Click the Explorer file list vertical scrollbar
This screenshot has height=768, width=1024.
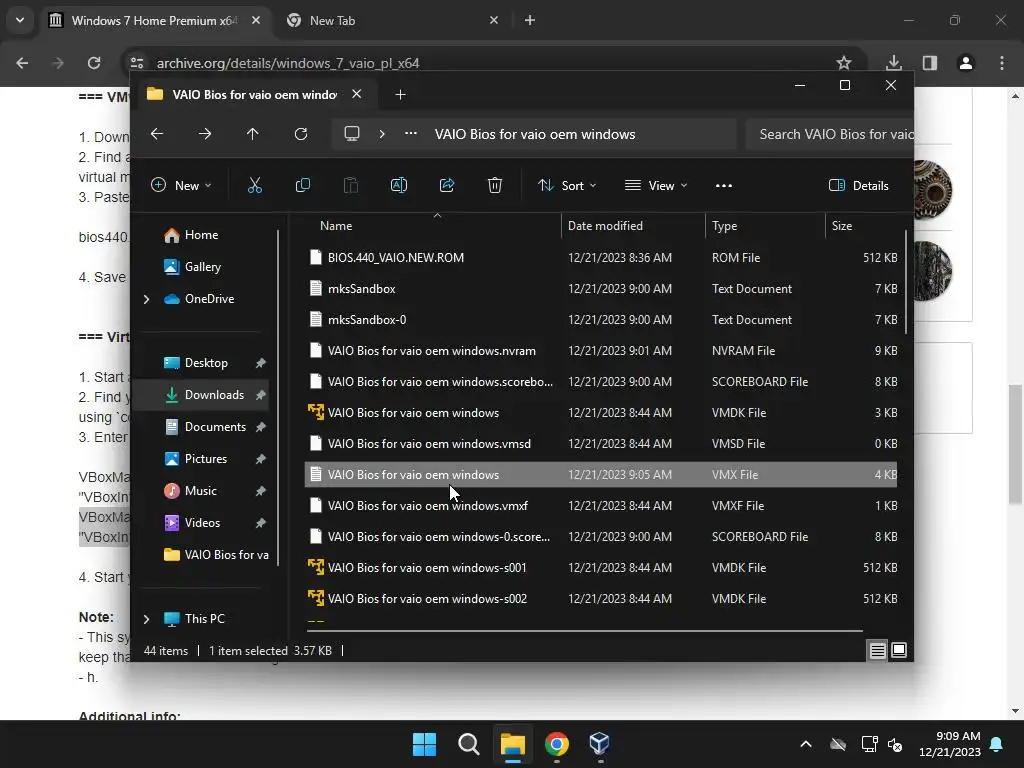(906, 282)
